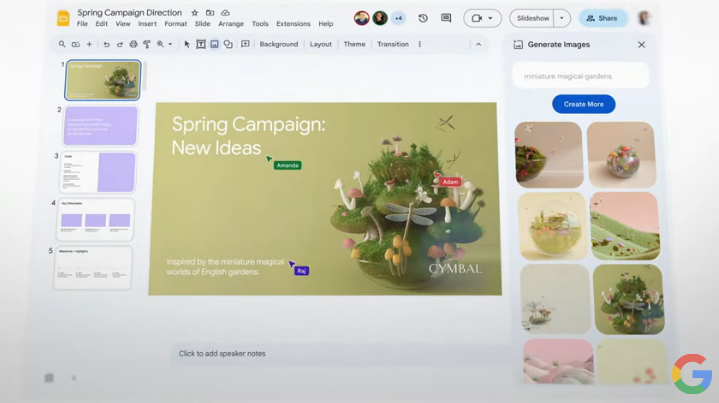Click the Theme toolbar button
The width and height of the screenshot is (719, 403).
tap(354, 44)
